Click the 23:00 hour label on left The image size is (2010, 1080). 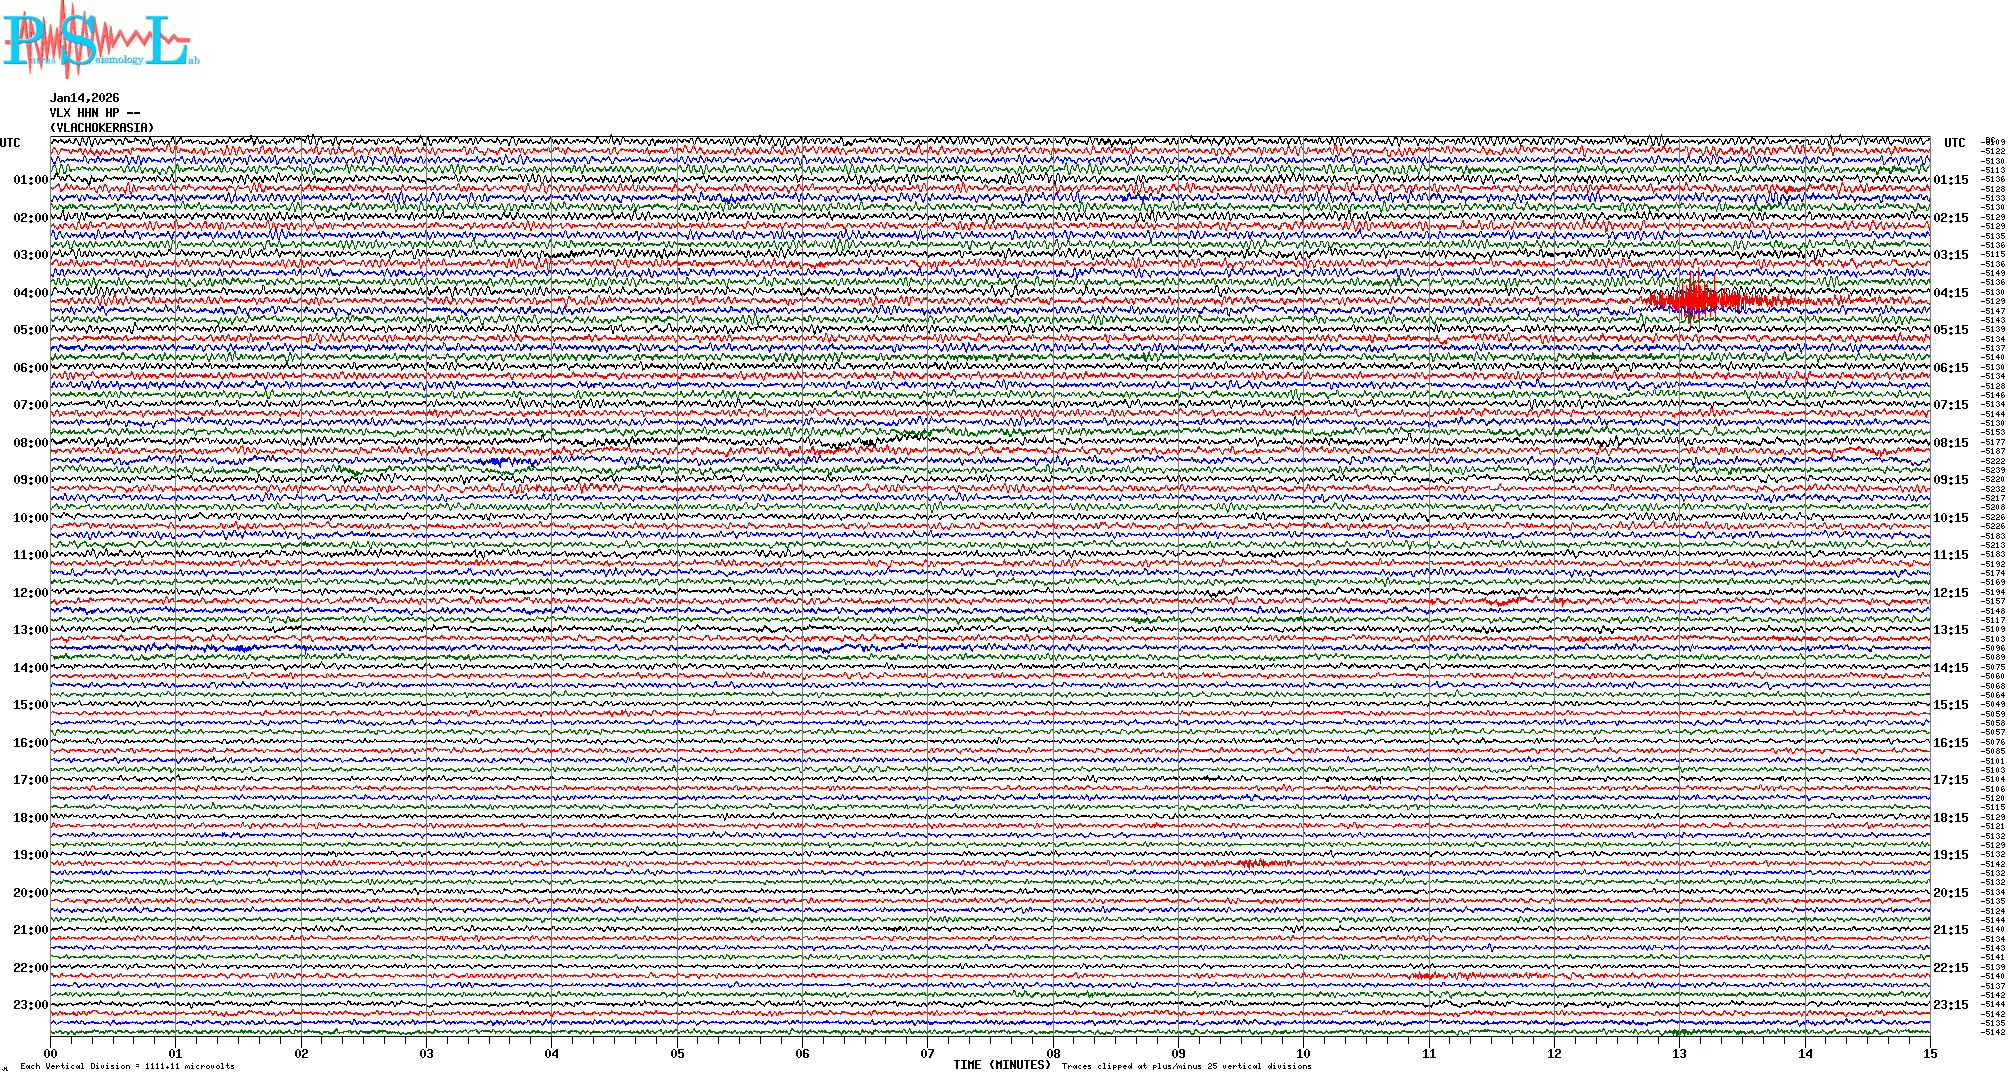pos(30,1005)
